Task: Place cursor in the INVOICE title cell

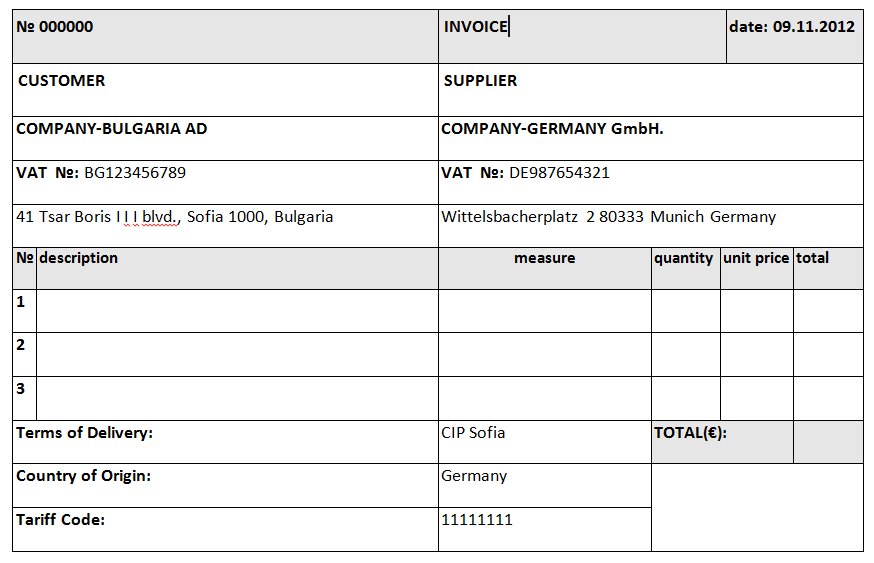Action: pos(476,27)
